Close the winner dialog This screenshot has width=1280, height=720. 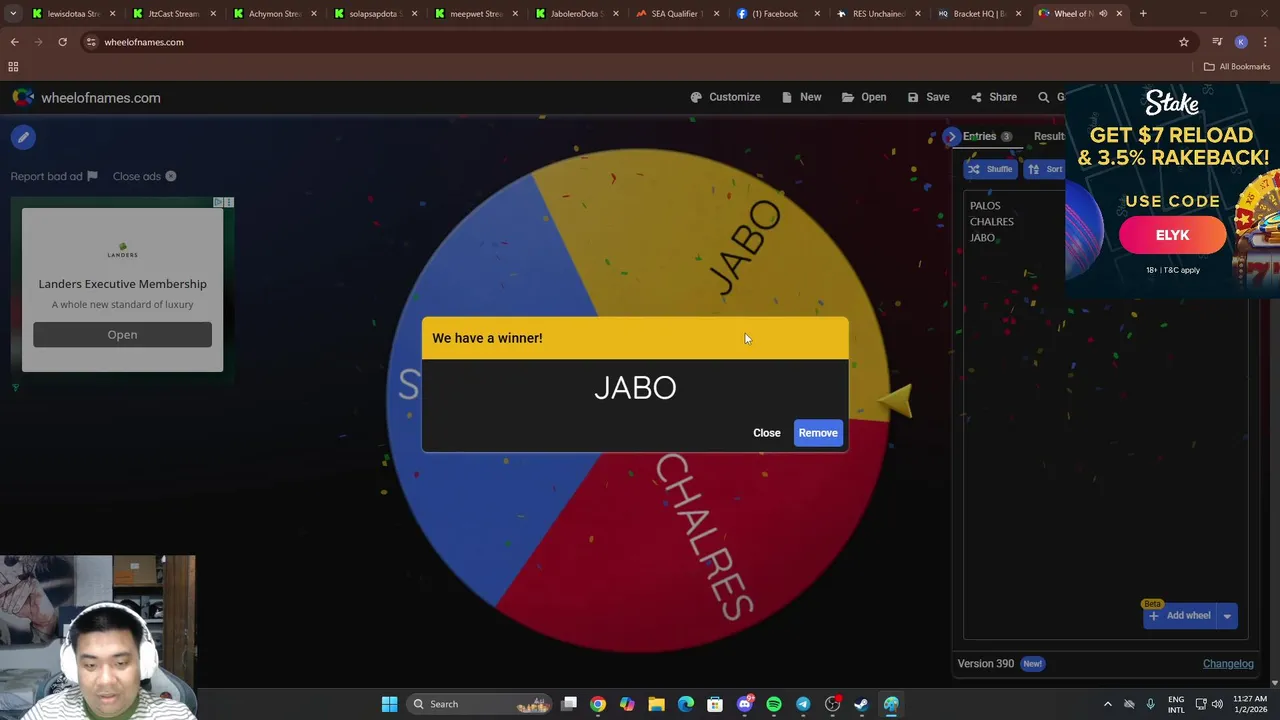[767, 433]
